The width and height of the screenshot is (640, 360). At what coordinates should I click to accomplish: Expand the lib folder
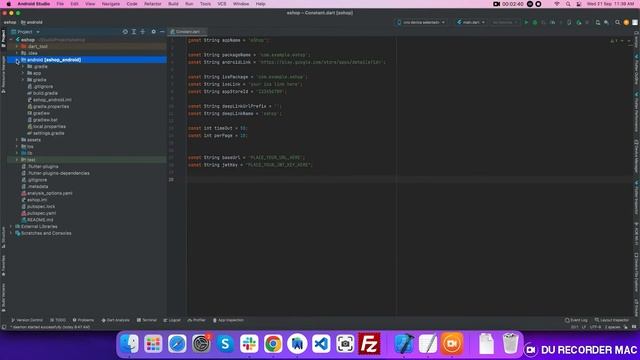(17, 153)
